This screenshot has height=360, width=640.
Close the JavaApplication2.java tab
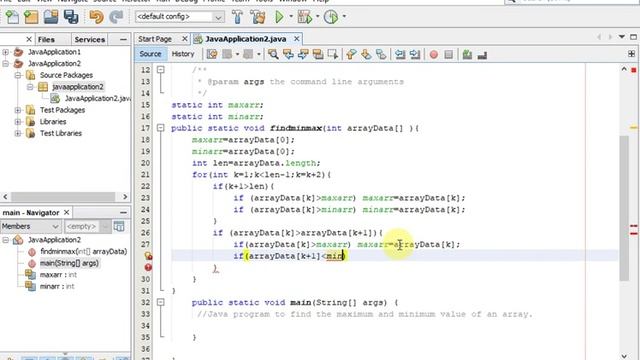coord(297,39)
